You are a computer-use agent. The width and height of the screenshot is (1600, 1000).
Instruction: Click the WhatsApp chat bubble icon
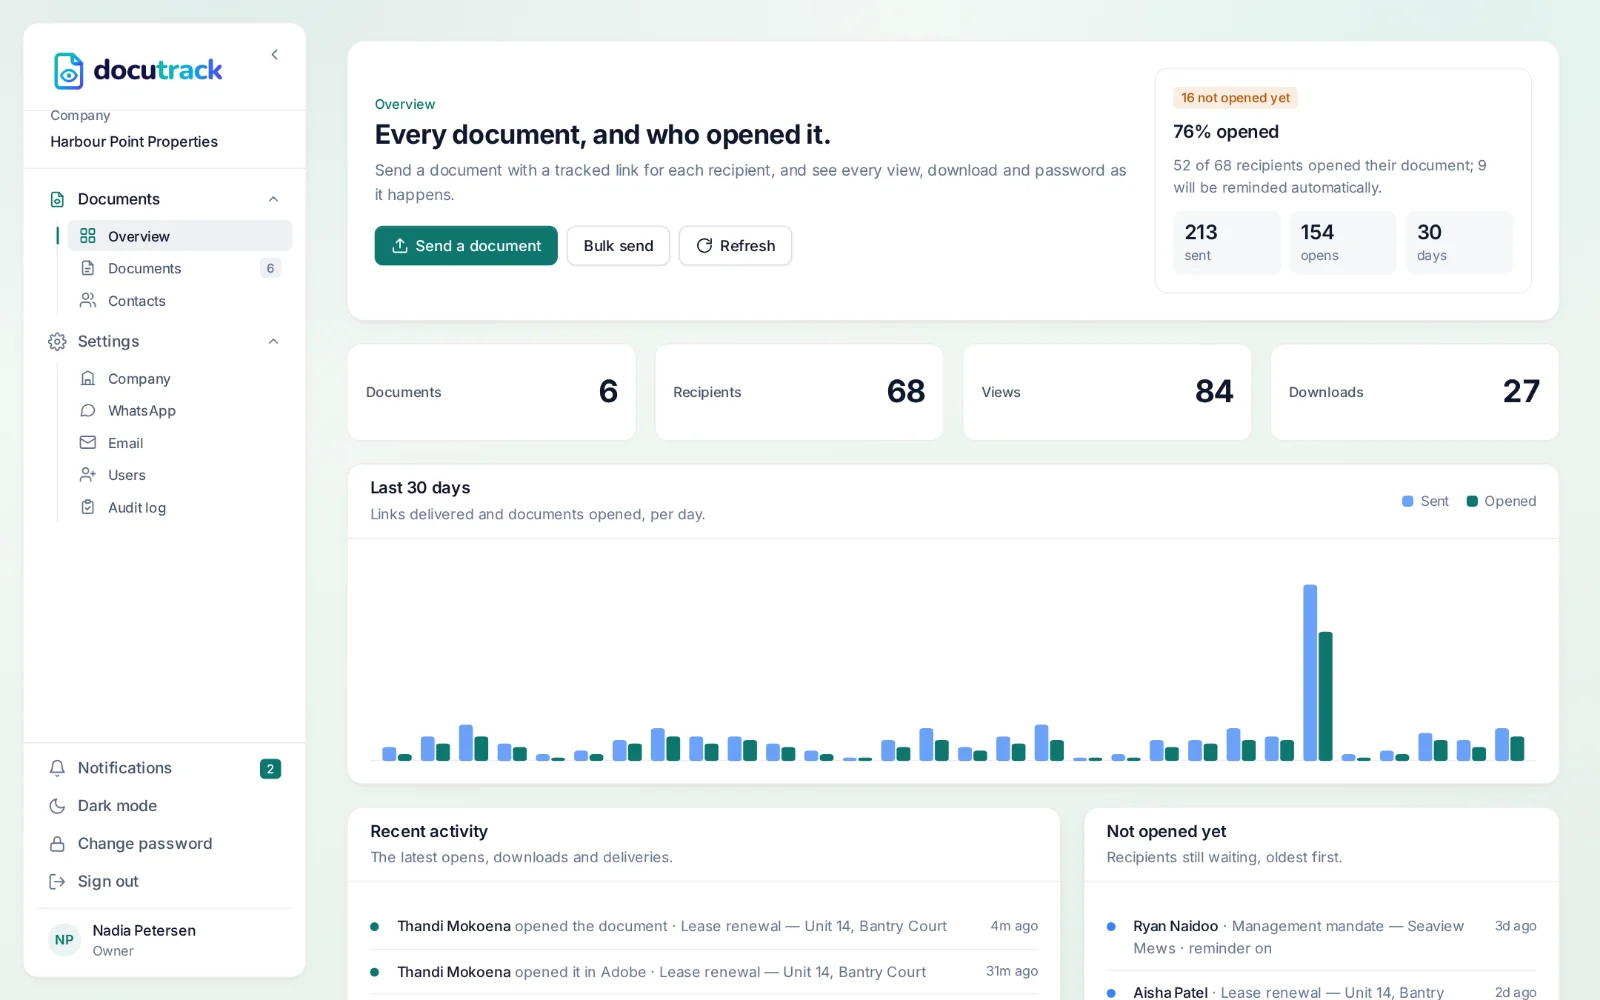(x=88, y=410)
